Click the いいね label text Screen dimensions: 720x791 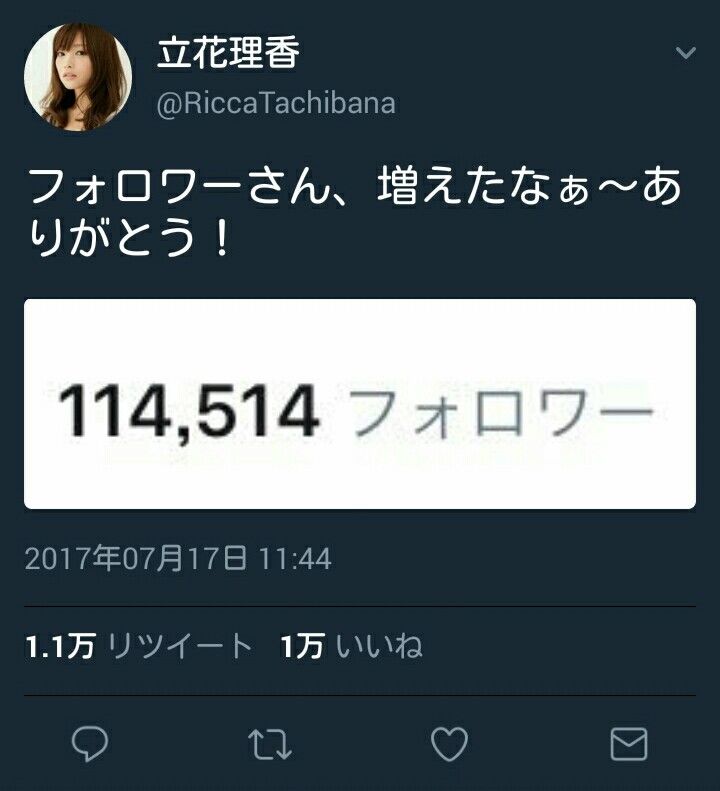378,646
